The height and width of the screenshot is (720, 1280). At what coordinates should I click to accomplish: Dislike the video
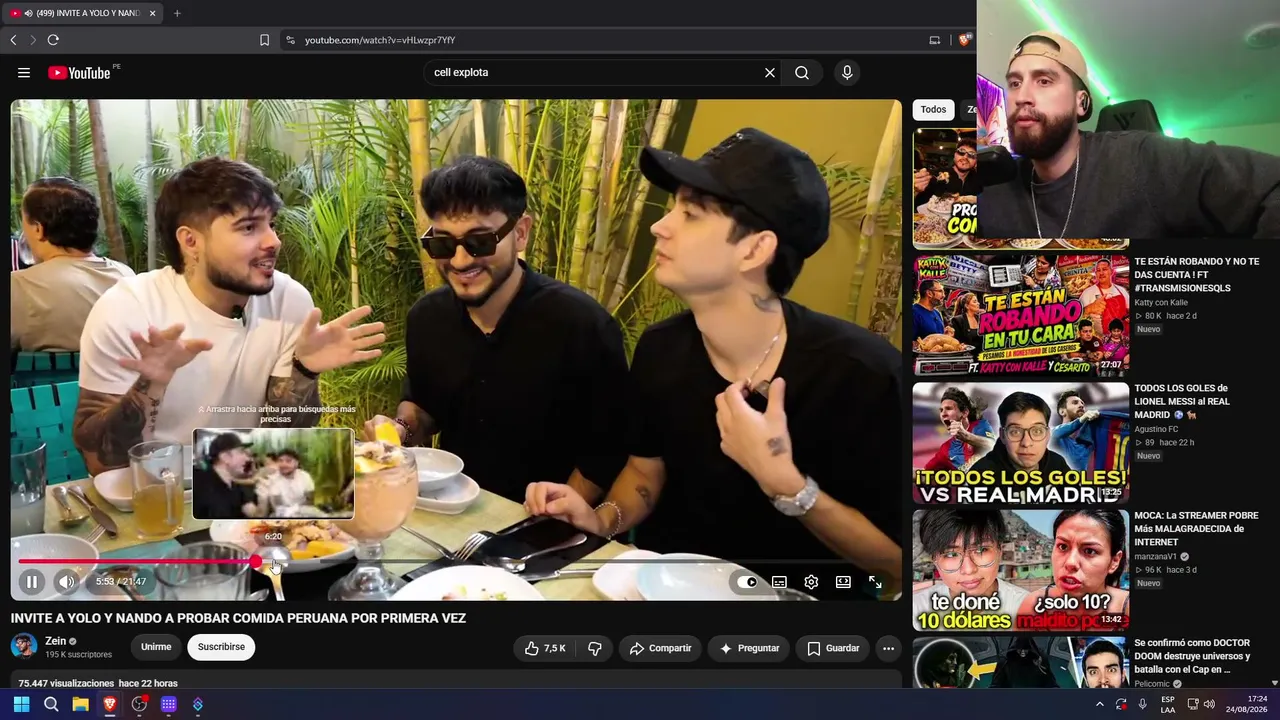(x=594, y=648)
